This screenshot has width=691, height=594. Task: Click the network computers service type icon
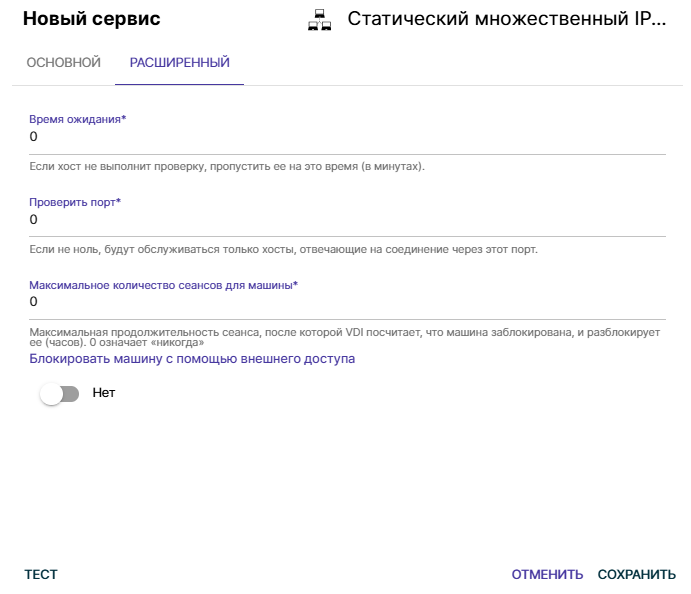pos(319,20)
